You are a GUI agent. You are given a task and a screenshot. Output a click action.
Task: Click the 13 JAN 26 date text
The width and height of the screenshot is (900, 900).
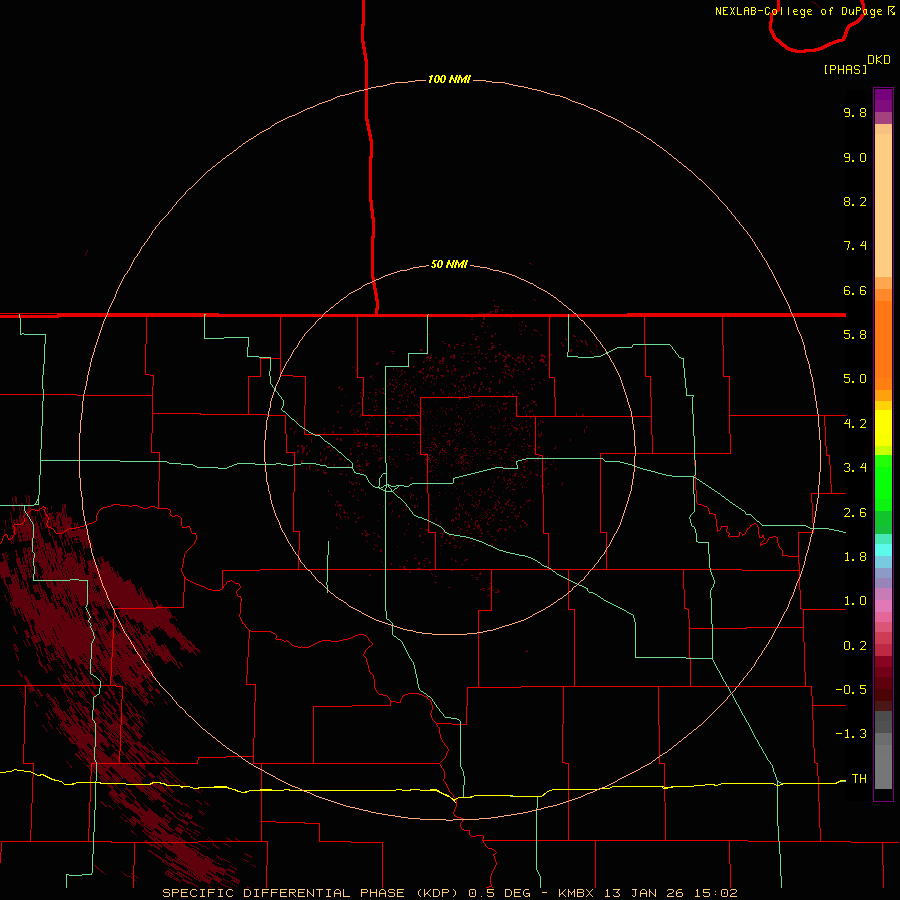[x=643, y=893]
